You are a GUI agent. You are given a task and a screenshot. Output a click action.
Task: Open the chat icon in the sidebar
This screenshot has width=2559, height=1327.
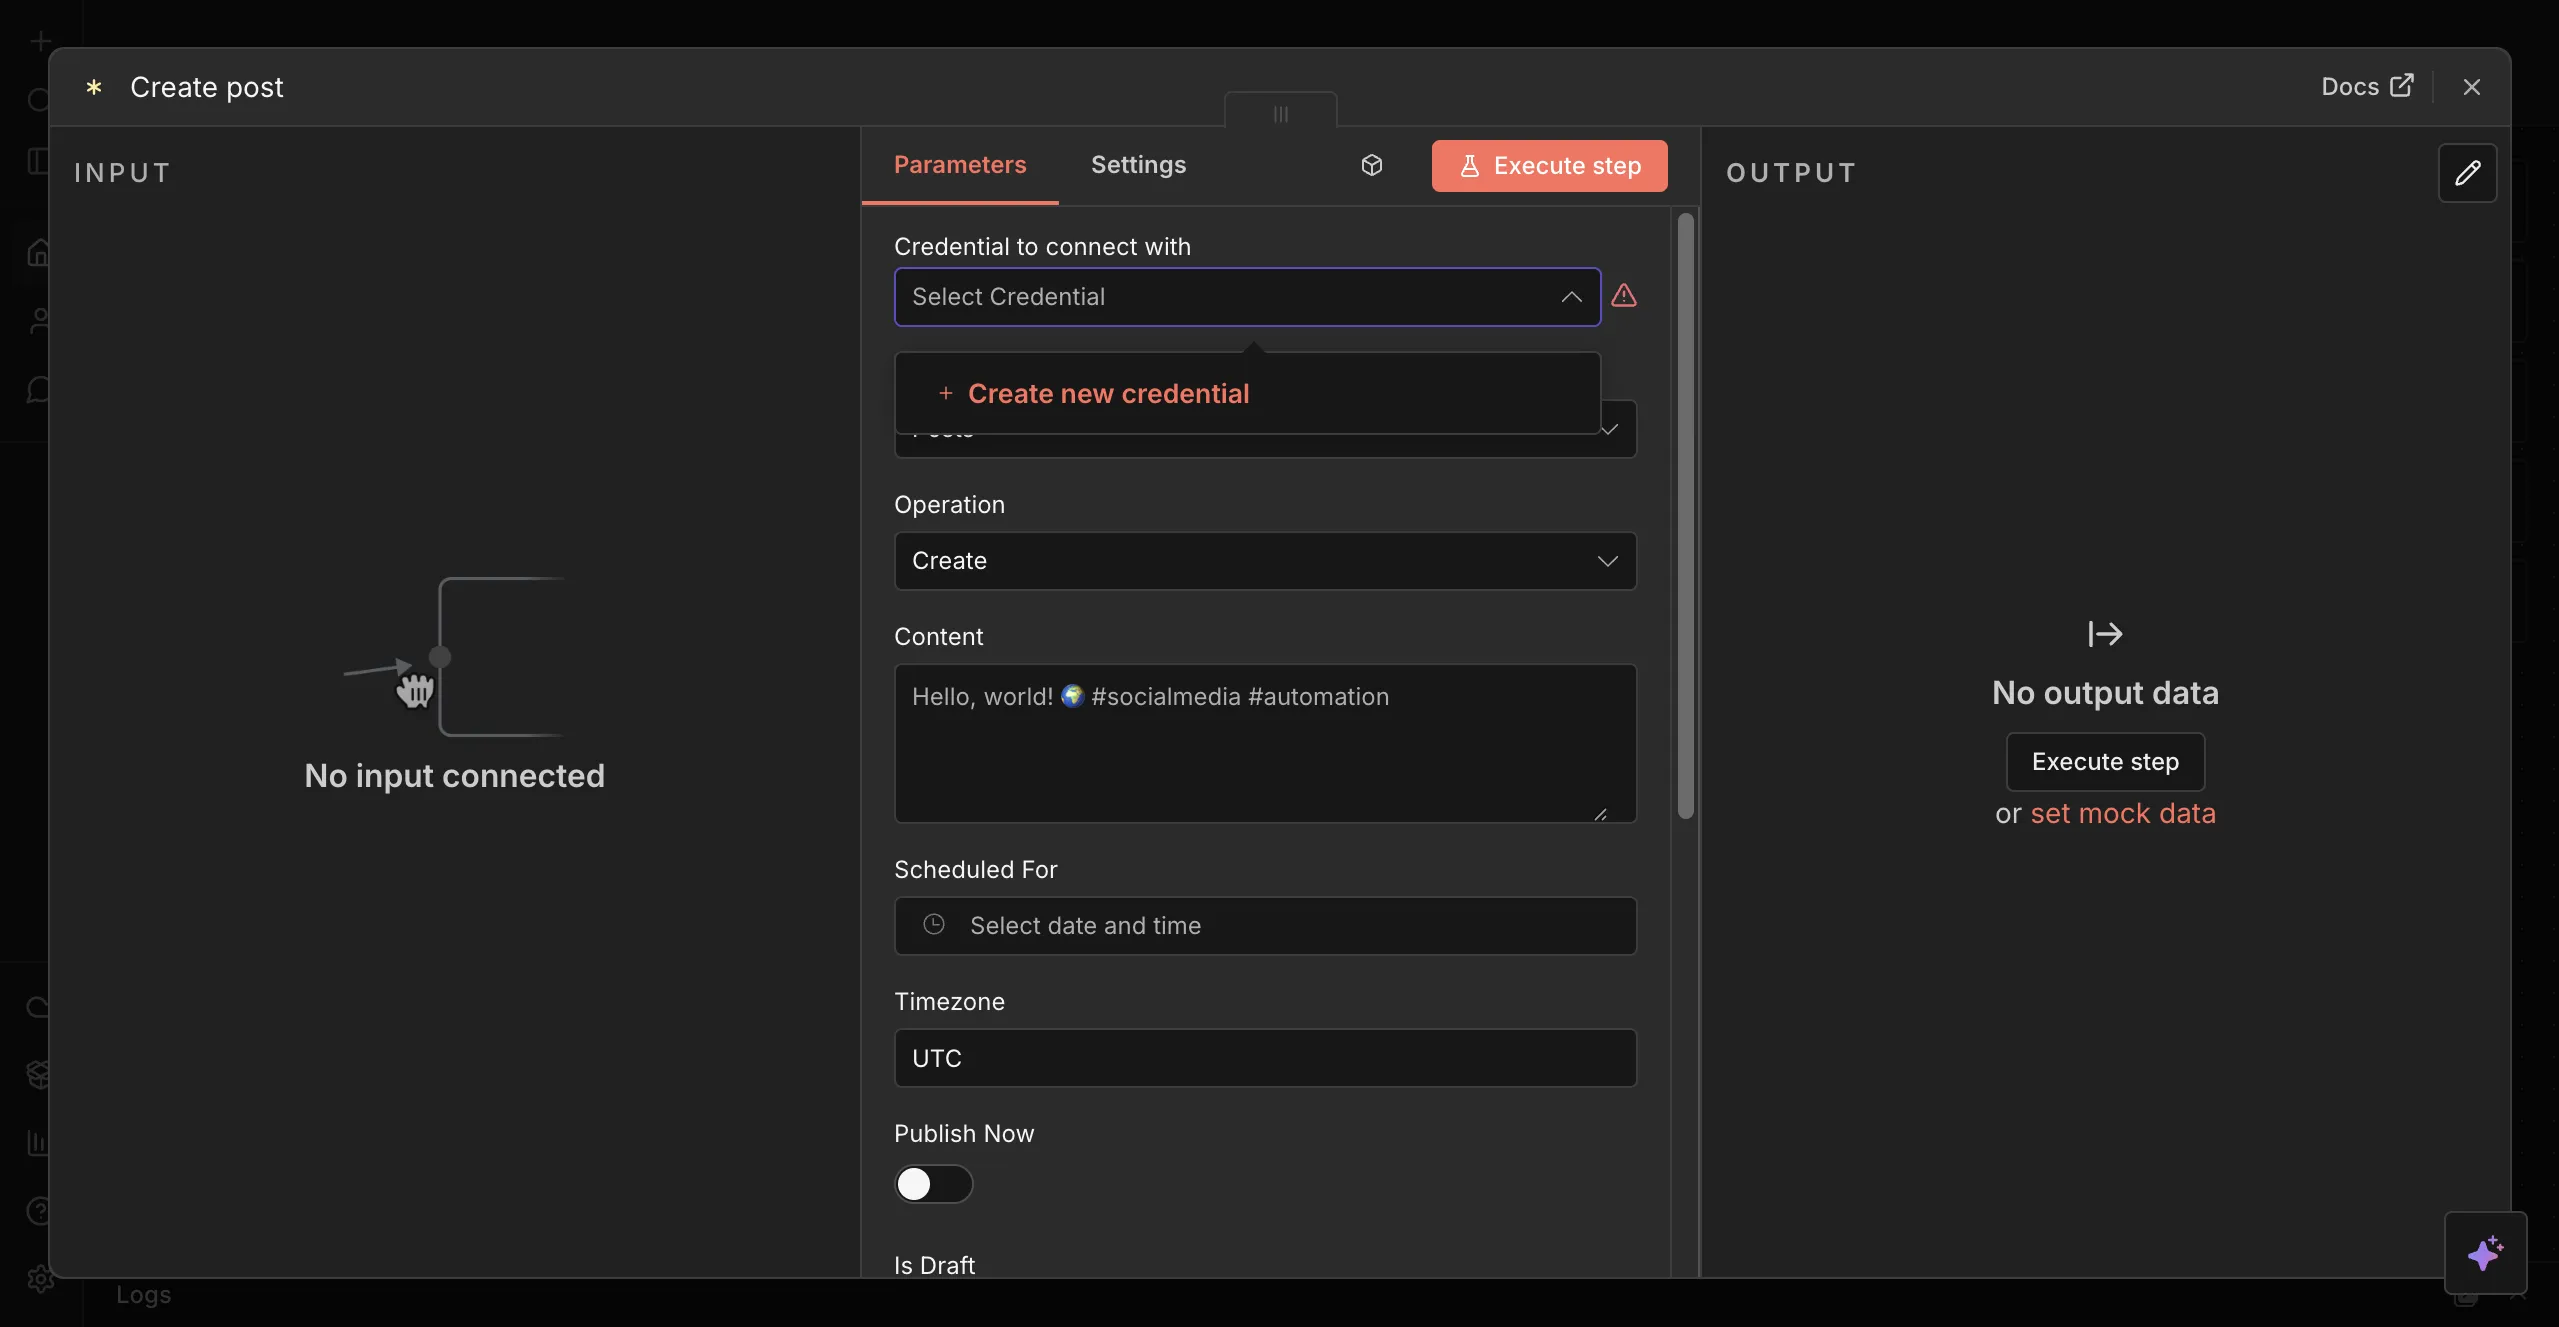pos(40,390)
